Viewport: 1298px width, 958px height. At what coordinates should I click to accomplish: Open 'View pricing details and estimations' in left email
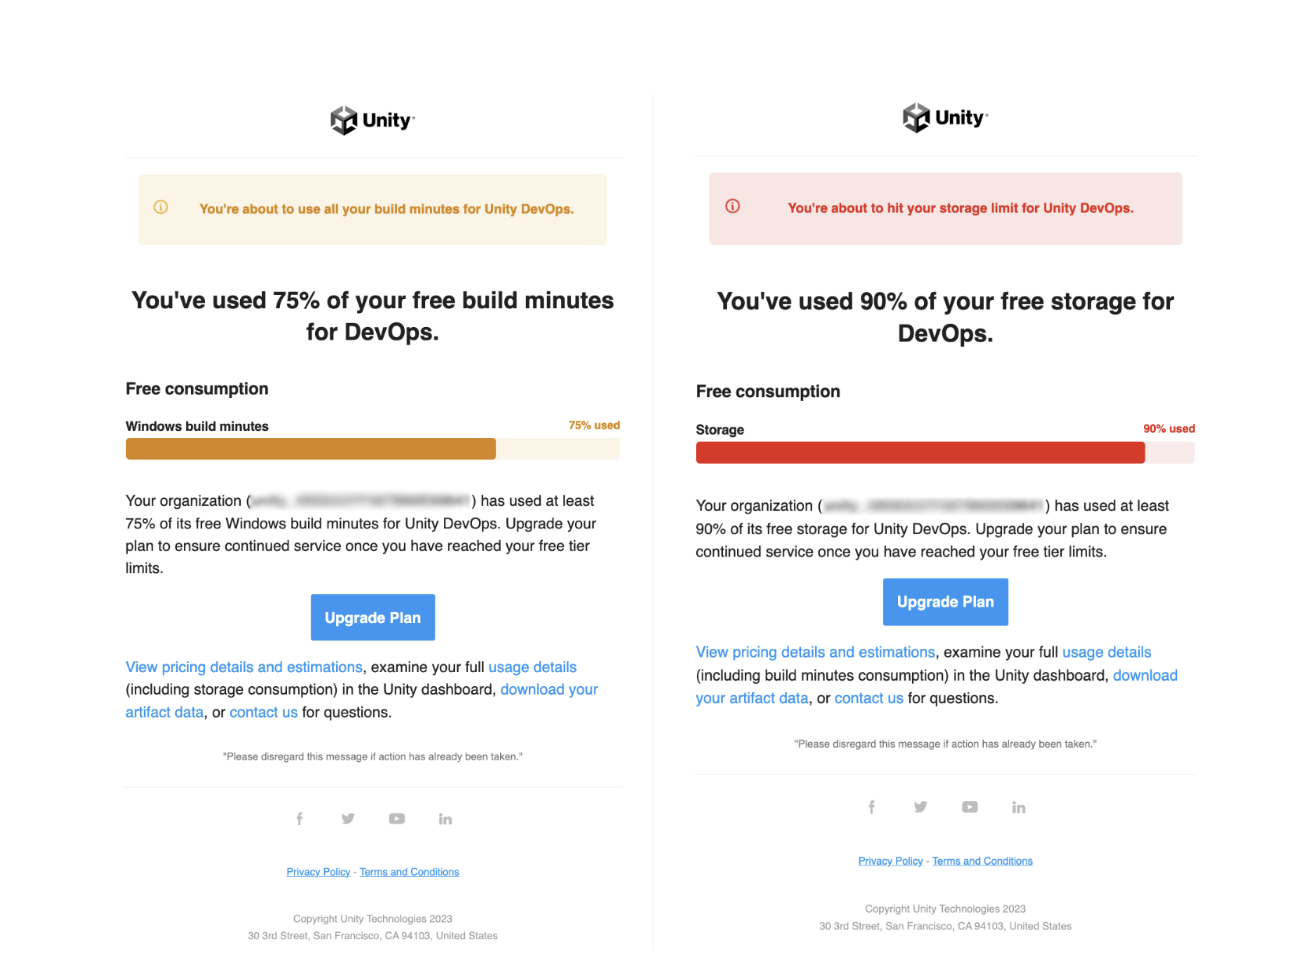click(244, 667)
